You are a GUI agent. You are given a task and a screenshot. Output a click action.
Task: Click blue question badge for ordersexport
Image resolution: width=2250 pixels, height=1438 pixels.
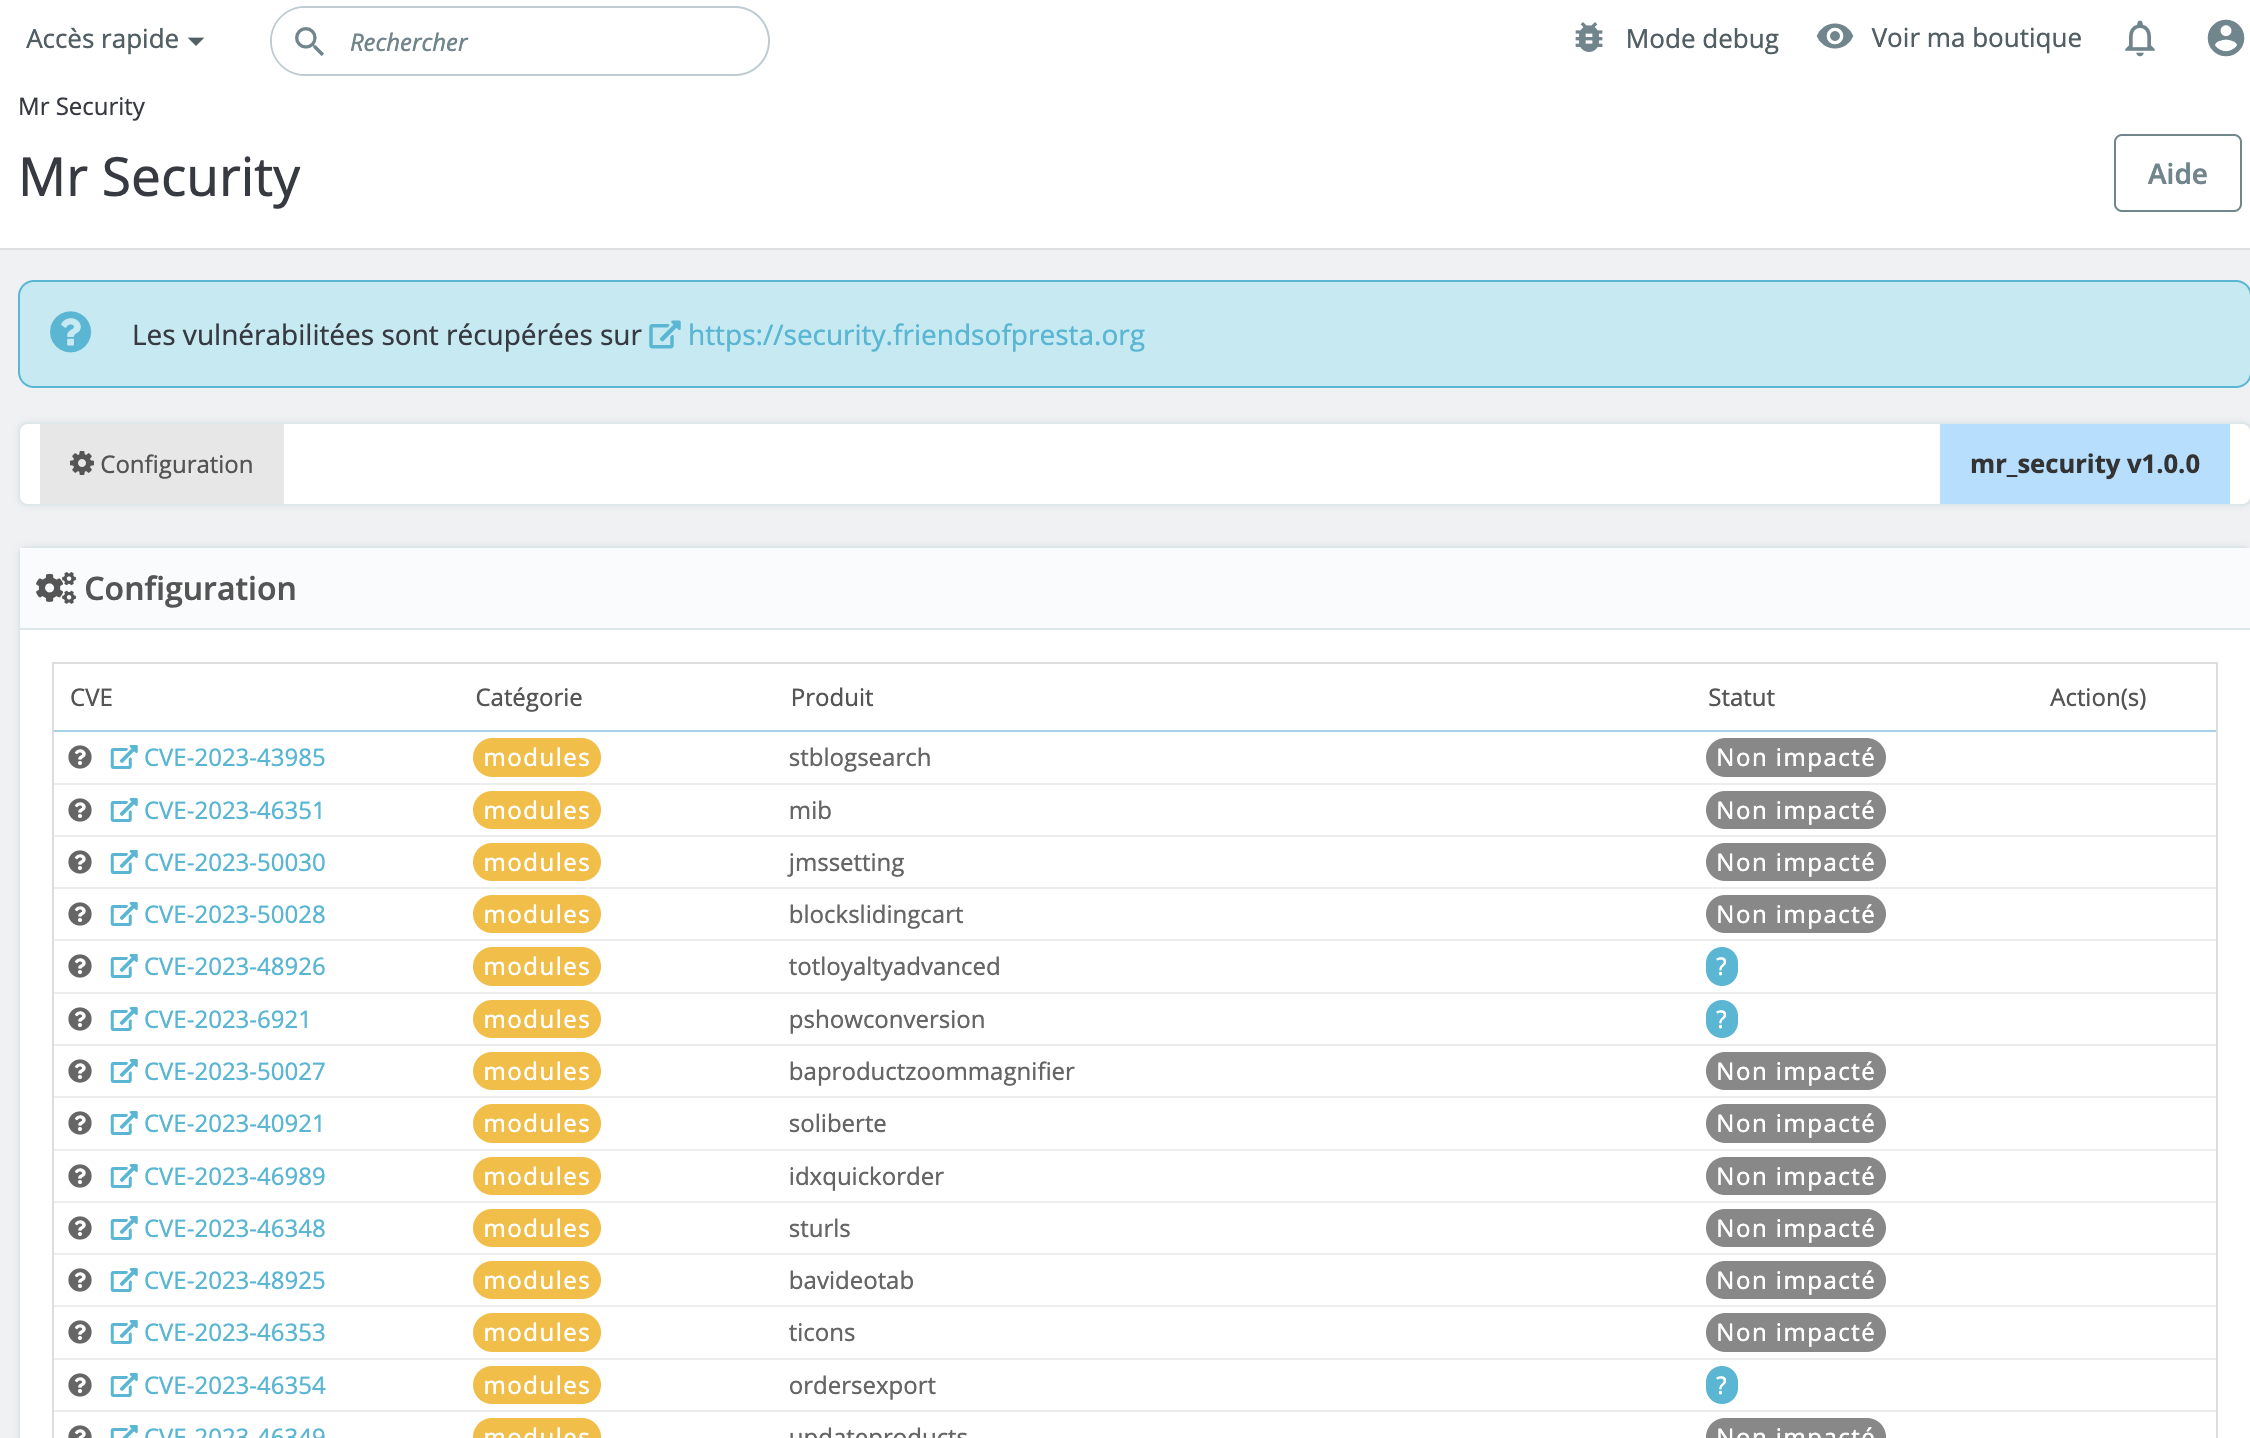(x=1721, y=1385)
